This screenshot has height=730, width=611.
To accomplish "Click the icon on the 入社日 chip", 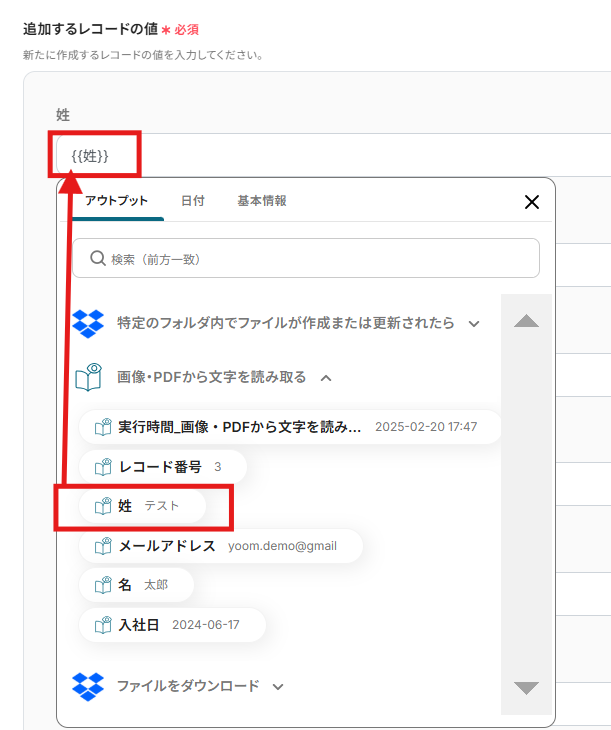I will (x=103, y=625).
